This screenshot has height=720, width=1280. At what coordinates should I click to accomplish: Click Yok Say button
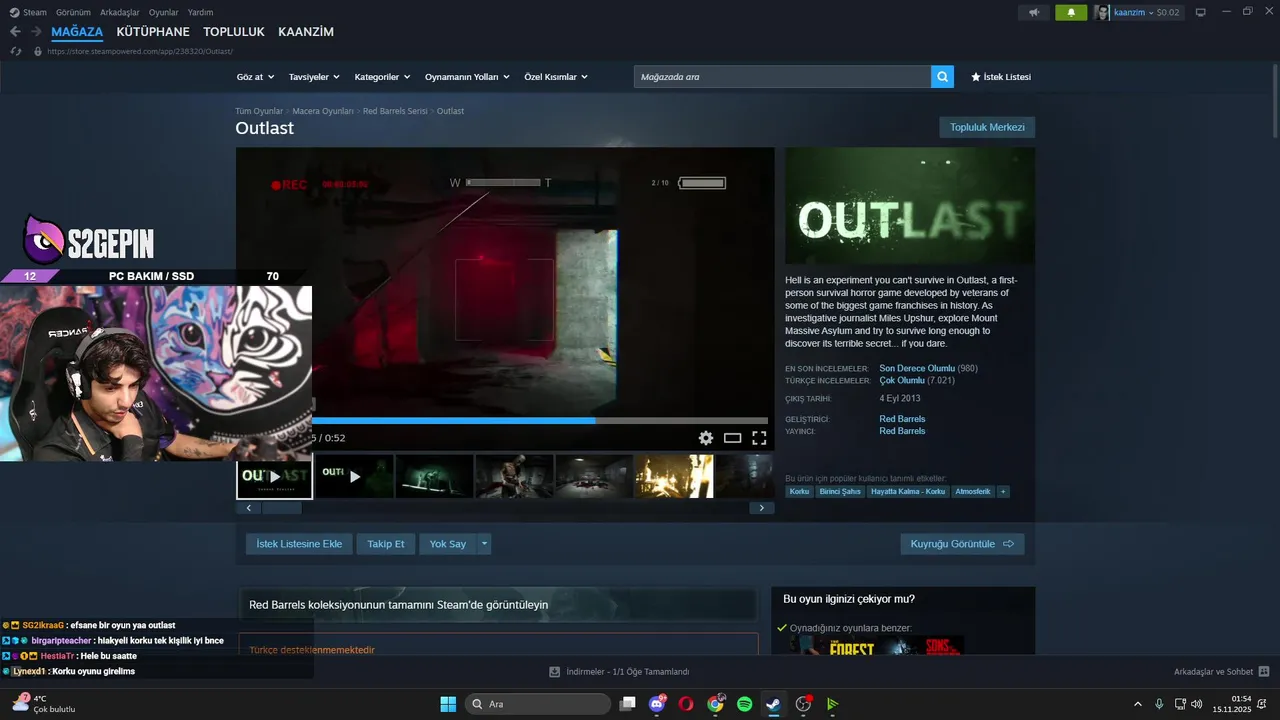pyautogui.click(x=448, y=544)
